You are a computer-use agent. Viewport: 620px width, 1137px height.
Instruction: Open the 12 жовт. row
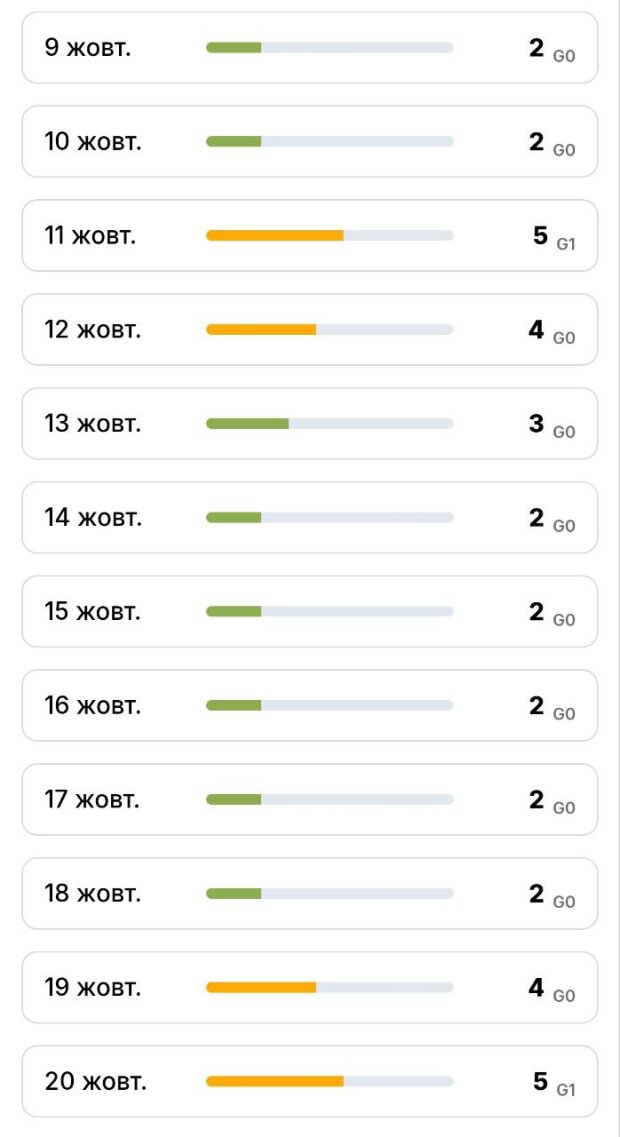pos(310,330)
